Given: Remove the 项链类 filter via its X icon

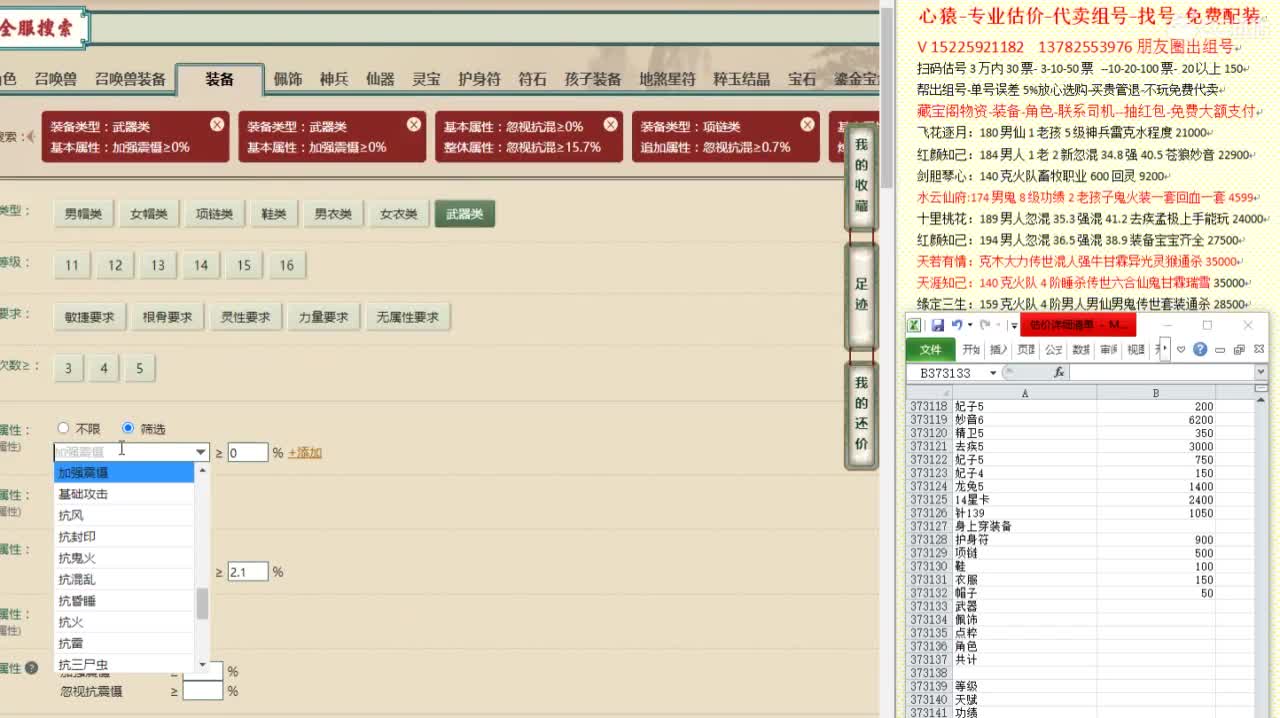Looking at the screenshot, I should (x=806, y=125).
